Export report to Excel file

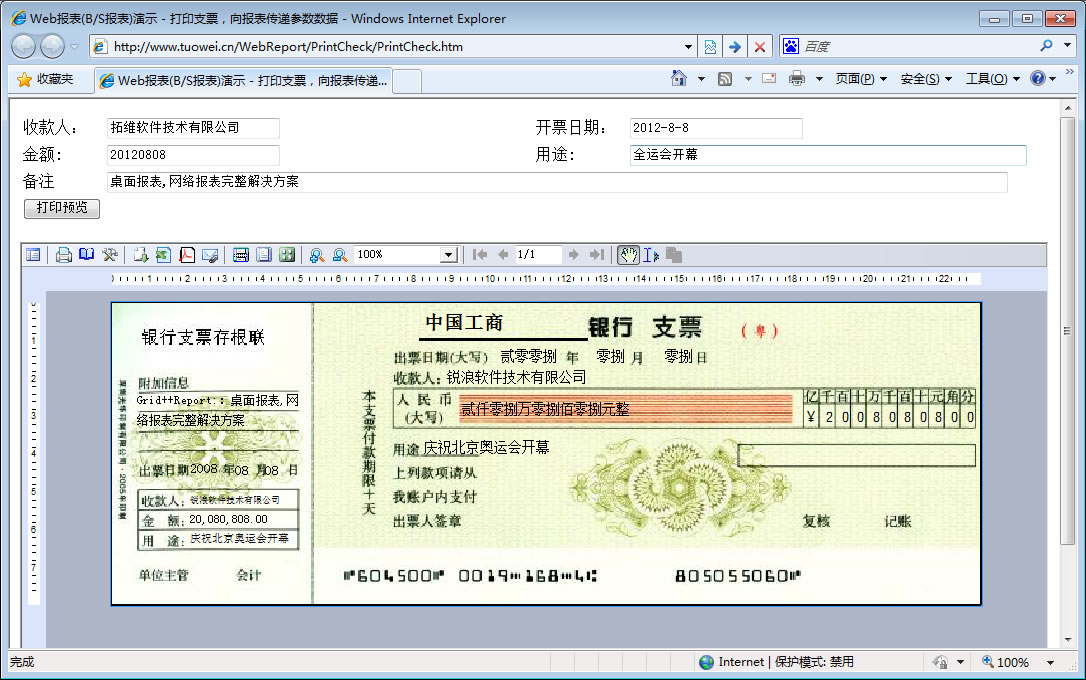pos(163,255)
